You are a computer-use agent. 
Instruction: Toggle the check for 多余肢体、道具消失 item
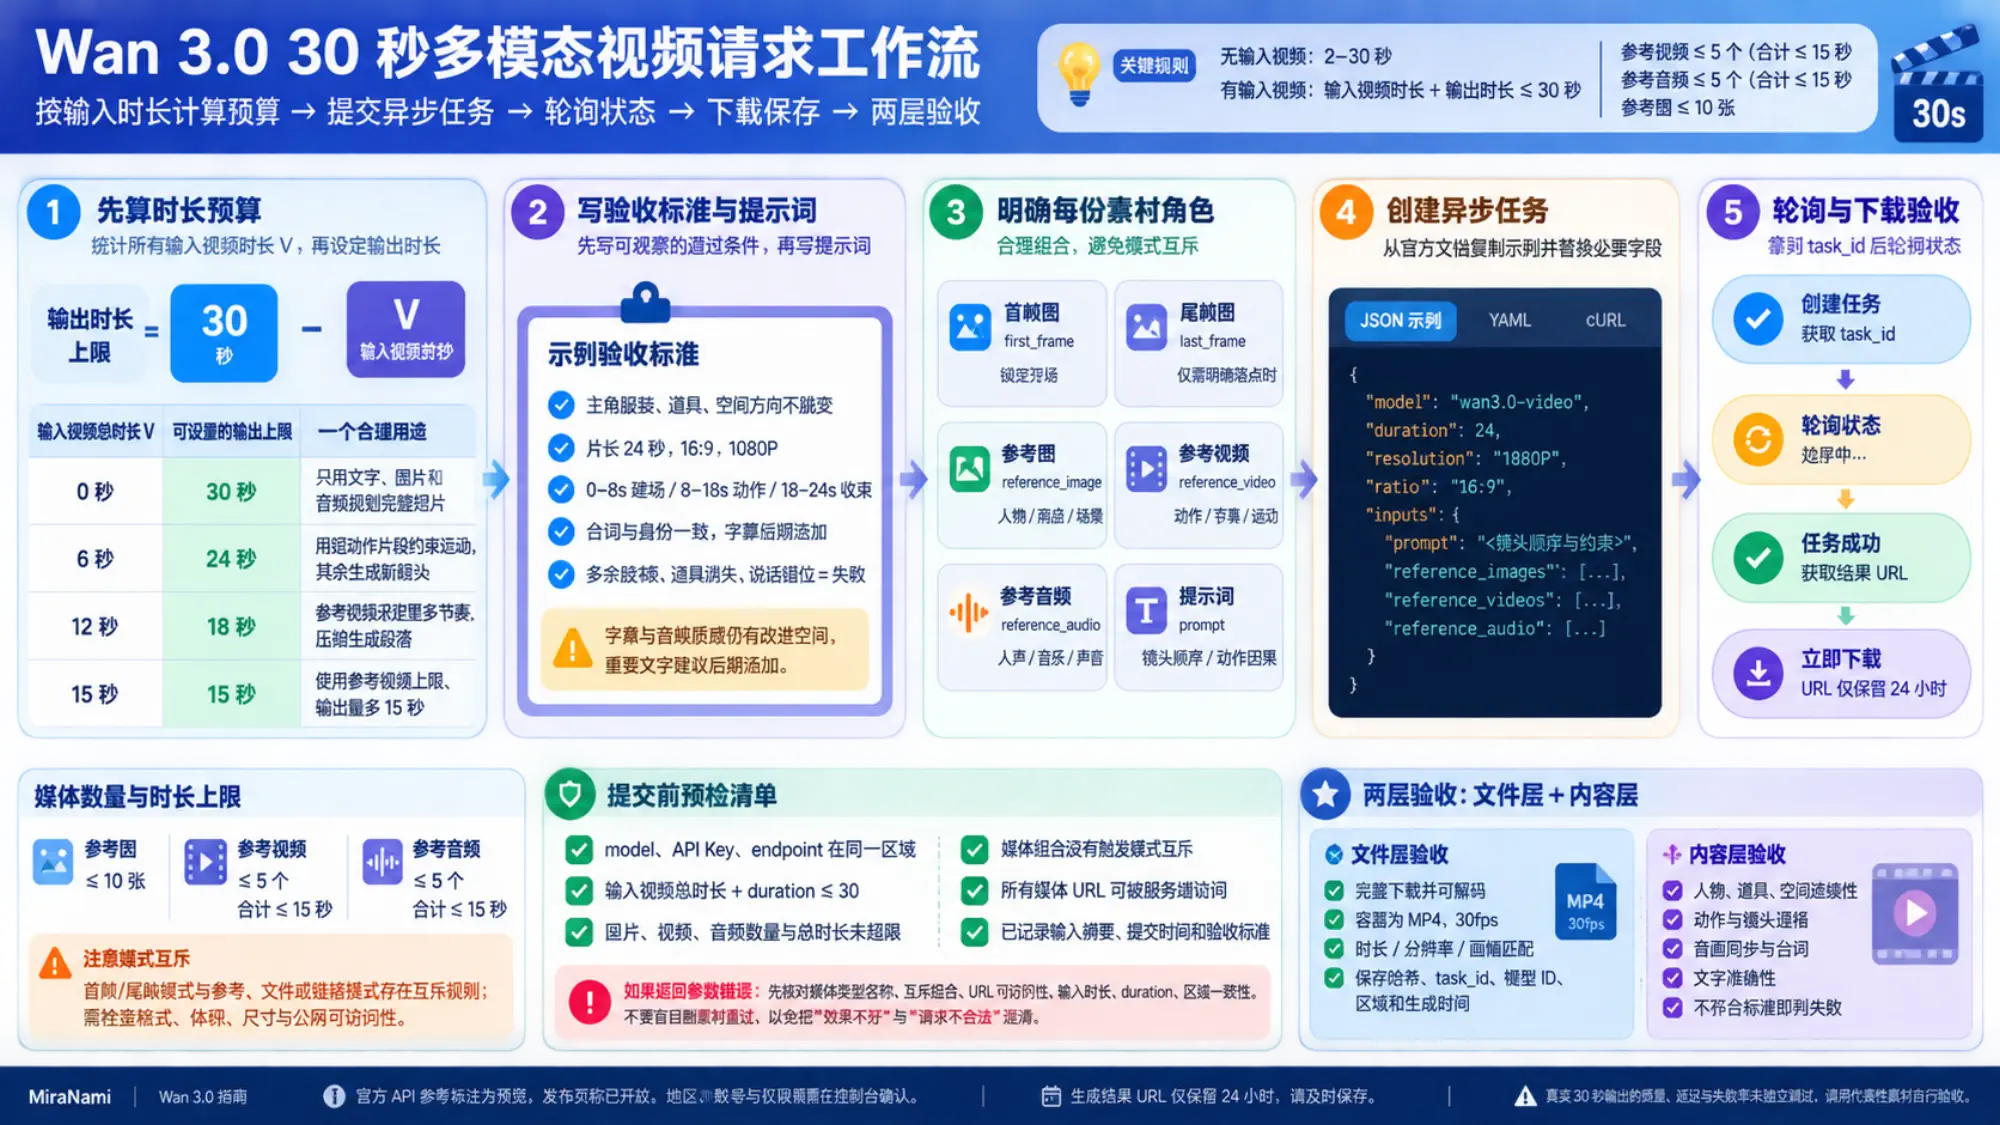pos(561,574)
